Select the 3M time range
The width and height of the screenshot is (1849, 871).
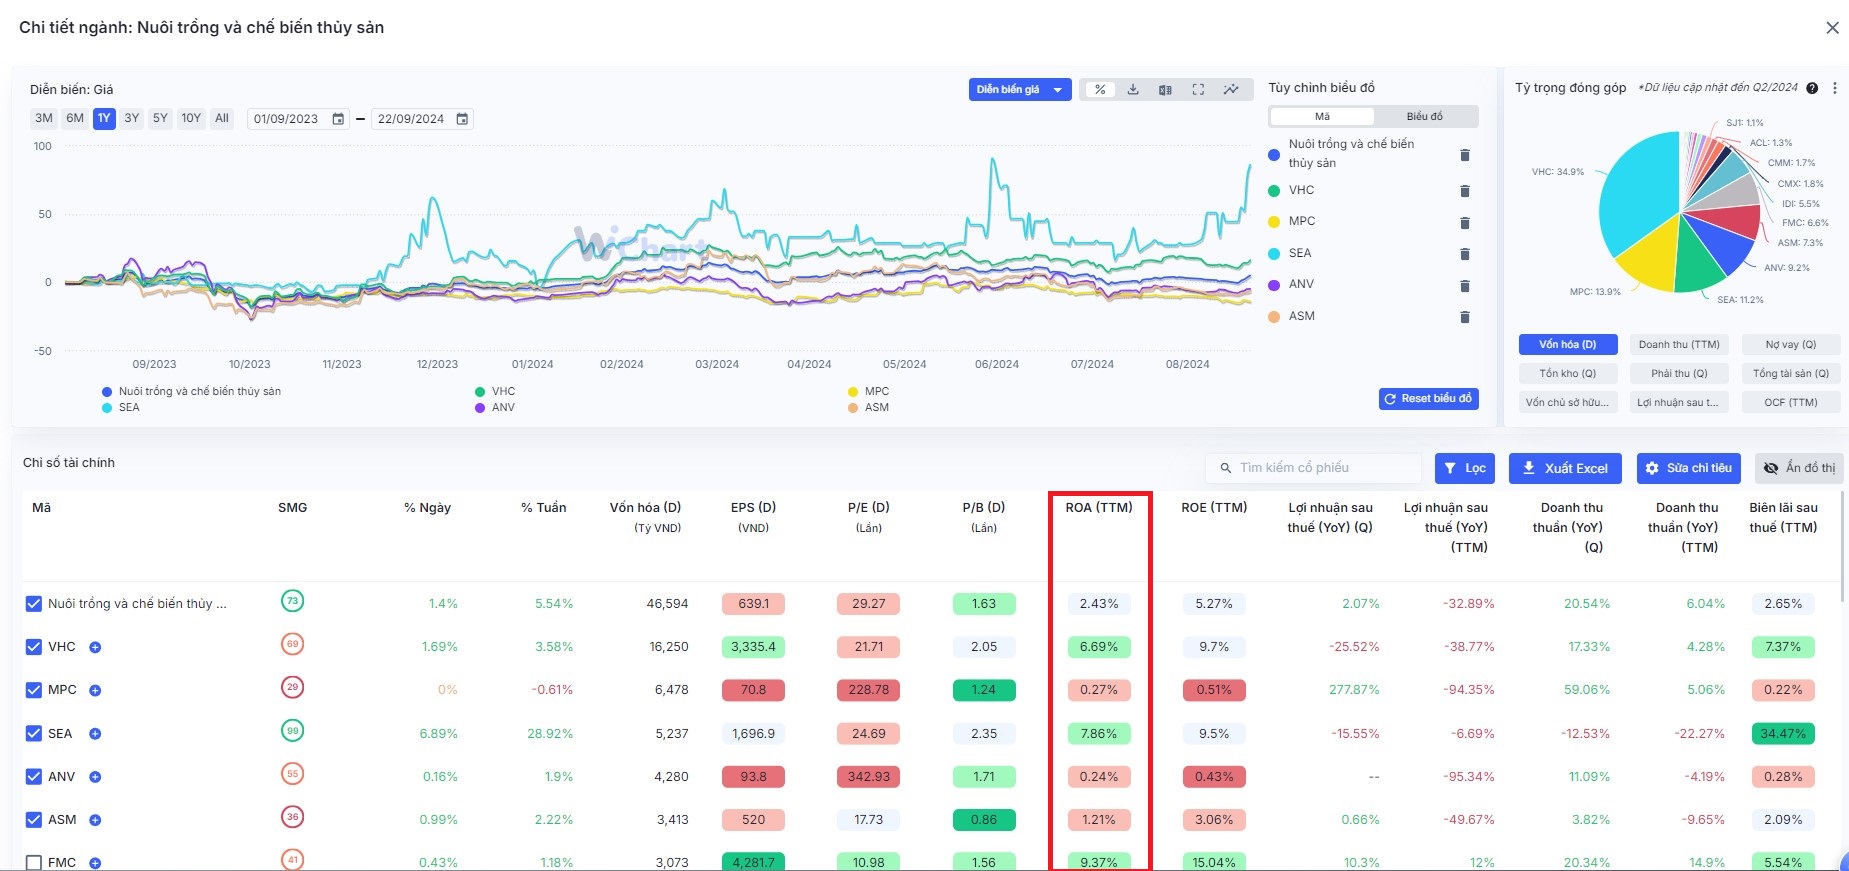click(x=44, y=118)
